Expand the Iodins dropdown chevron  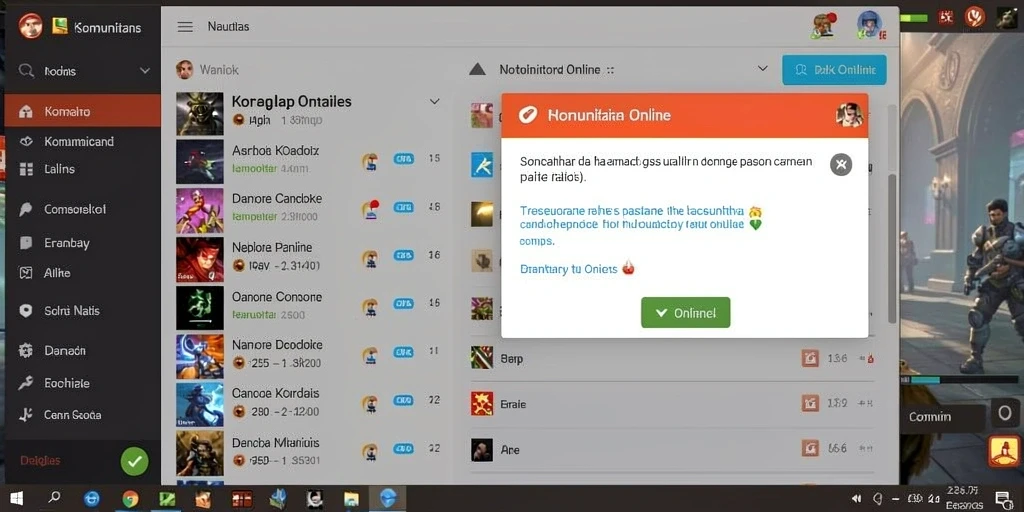tap(145, 71)
